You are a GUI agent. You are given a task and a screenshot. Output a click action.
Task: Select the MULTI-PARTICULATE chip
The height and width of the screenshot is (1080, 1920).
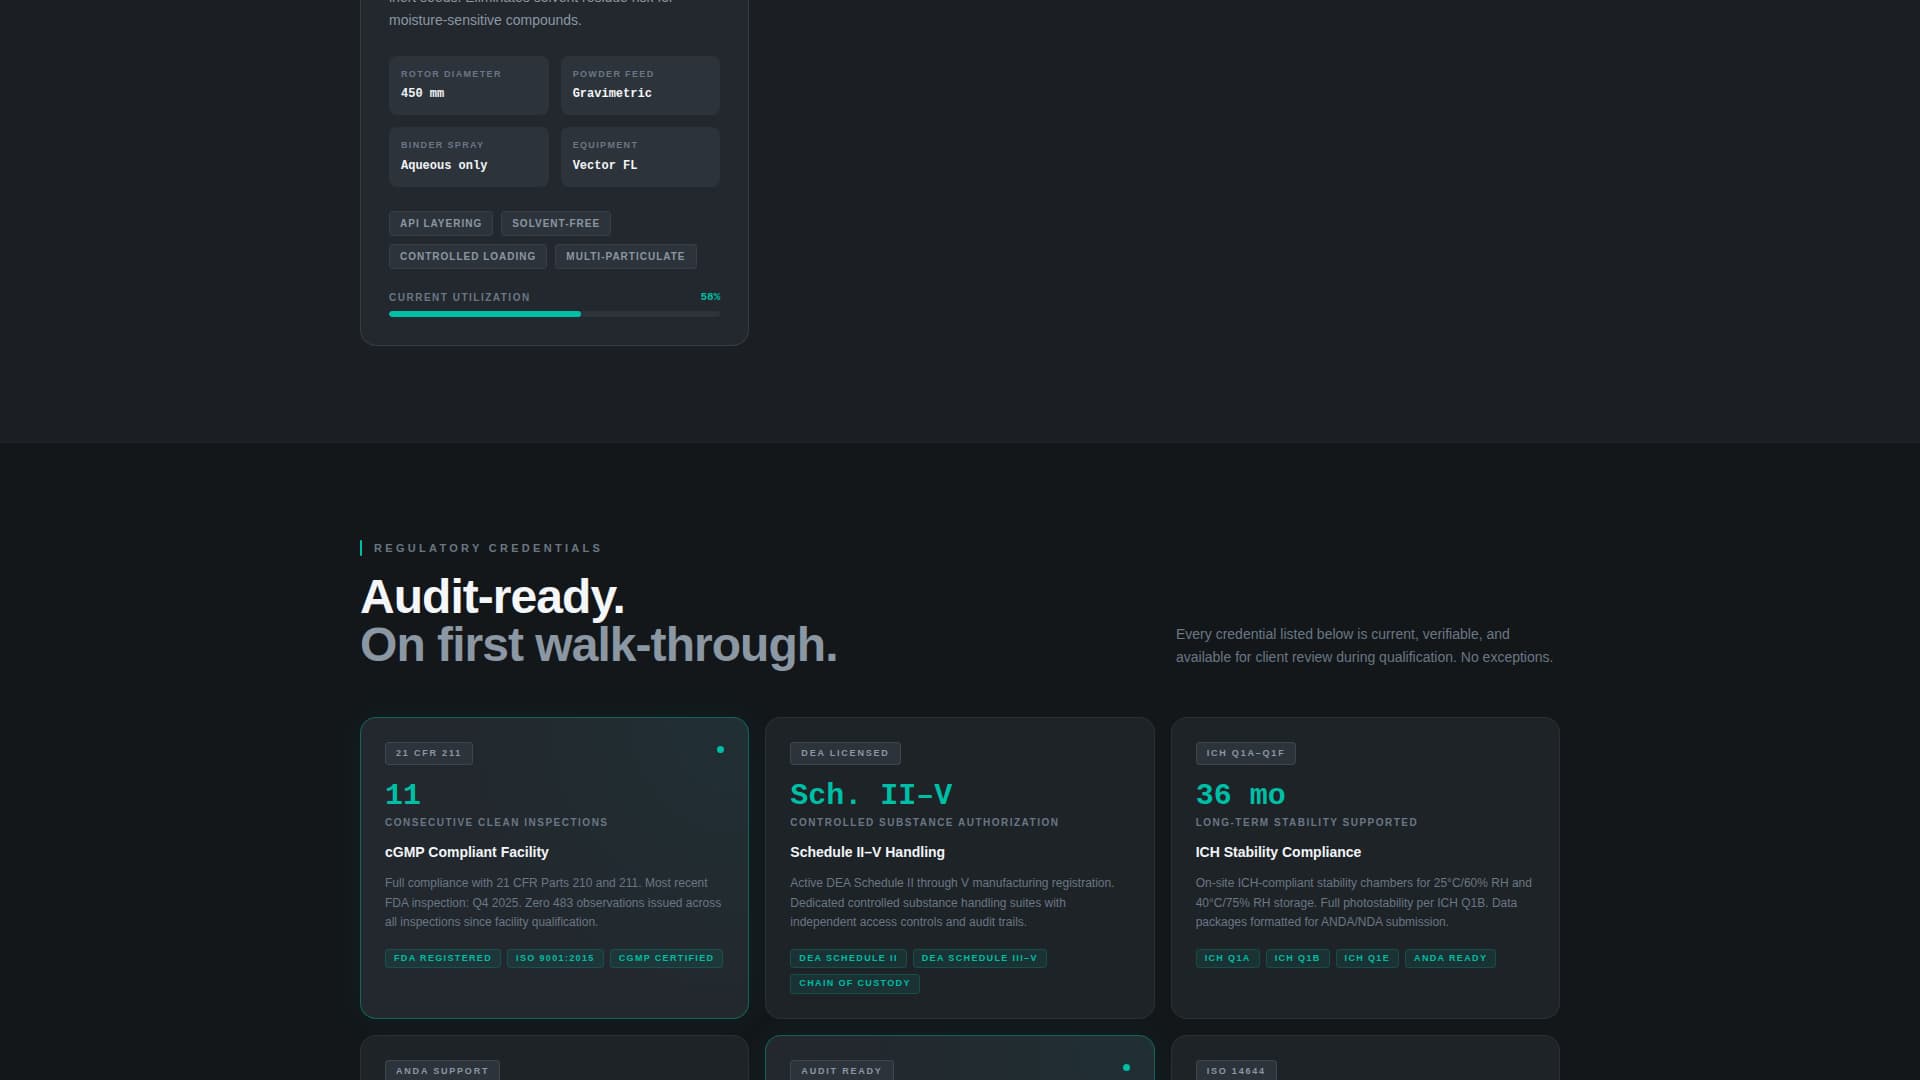(x=625, y=256)
